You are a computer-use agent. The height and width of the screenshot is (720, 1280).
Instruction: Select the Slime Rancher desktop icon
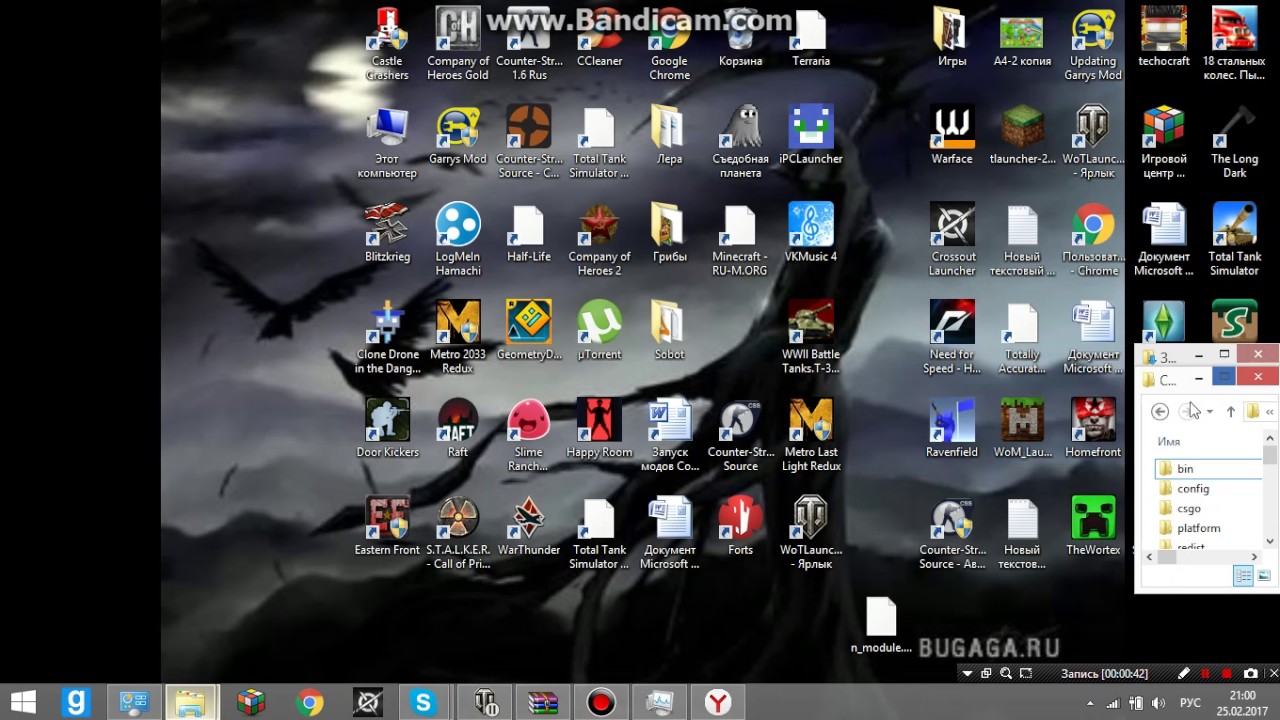pyautogui.click(x=528, y=435)
